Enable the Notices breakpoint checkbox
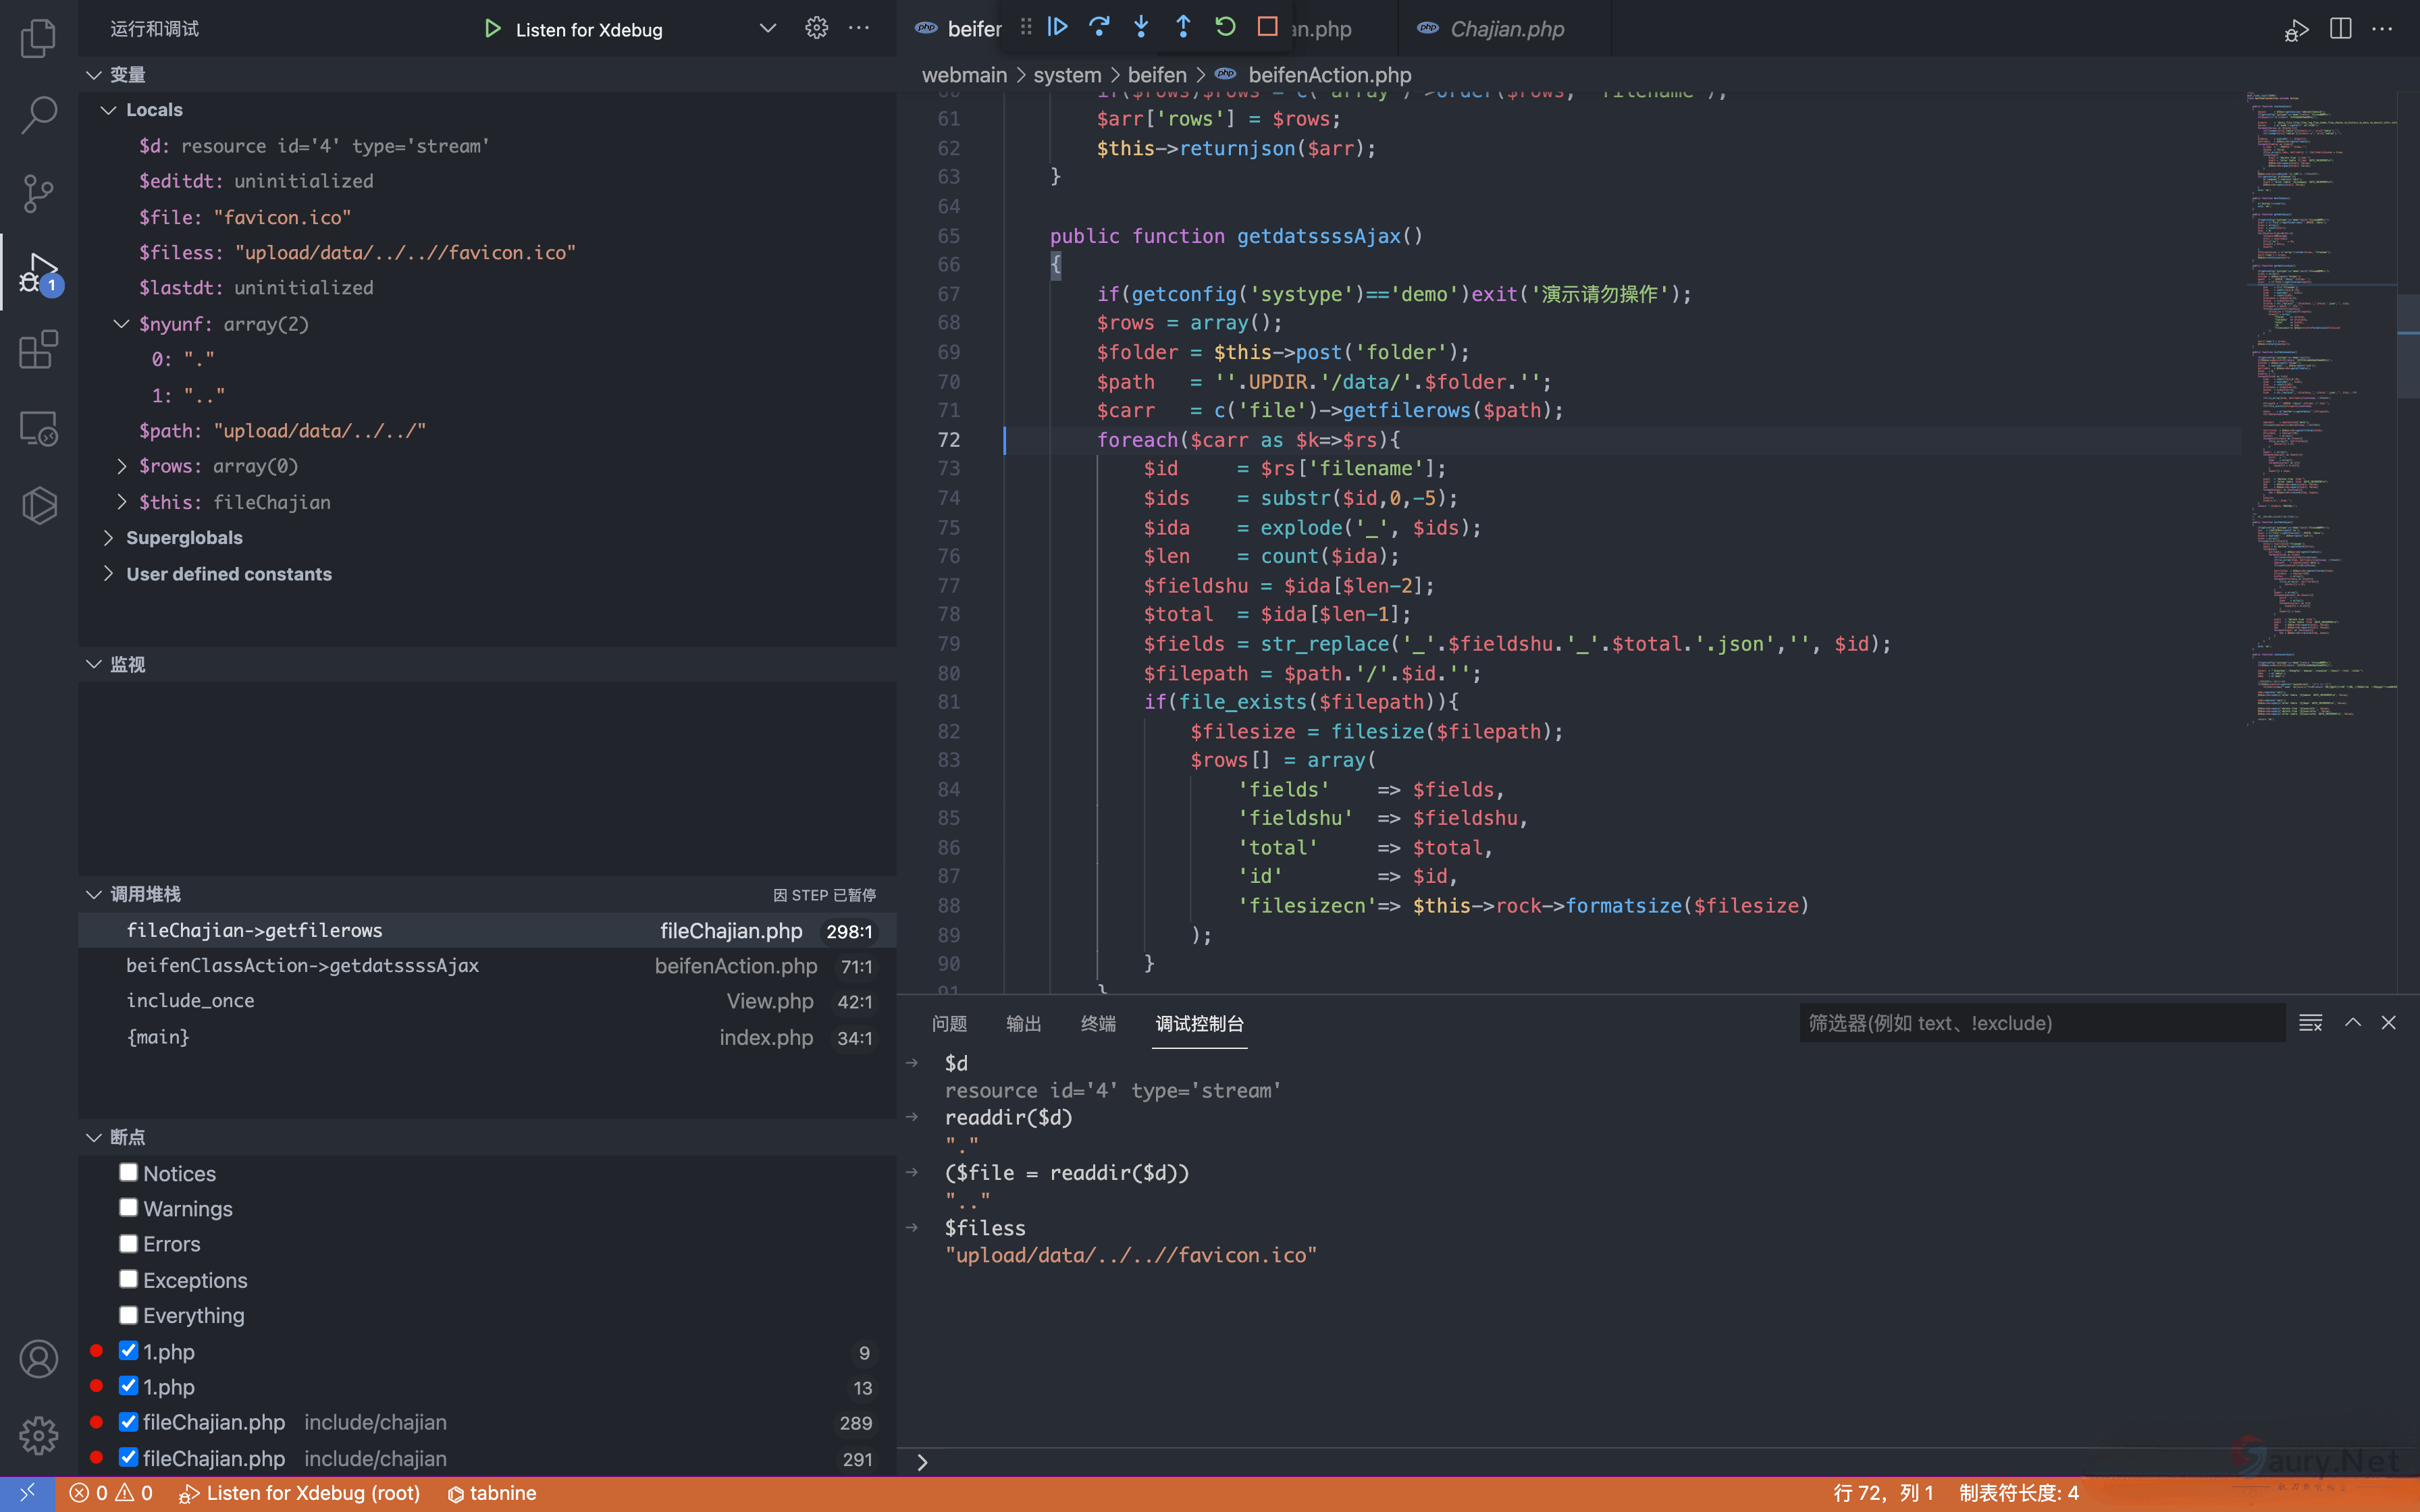 [128, 1172]
